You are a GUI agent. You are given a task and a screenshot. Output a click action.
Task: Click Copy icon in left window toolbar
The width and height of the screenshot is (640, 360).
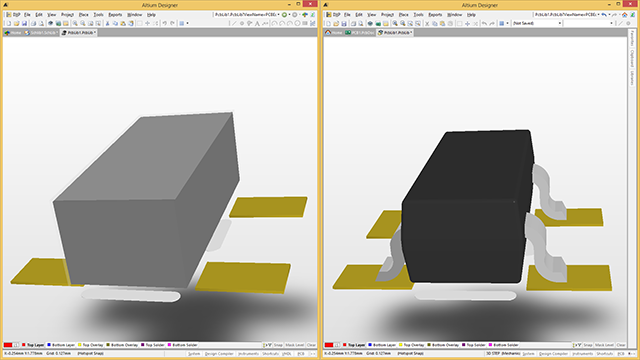coord(115,24)
